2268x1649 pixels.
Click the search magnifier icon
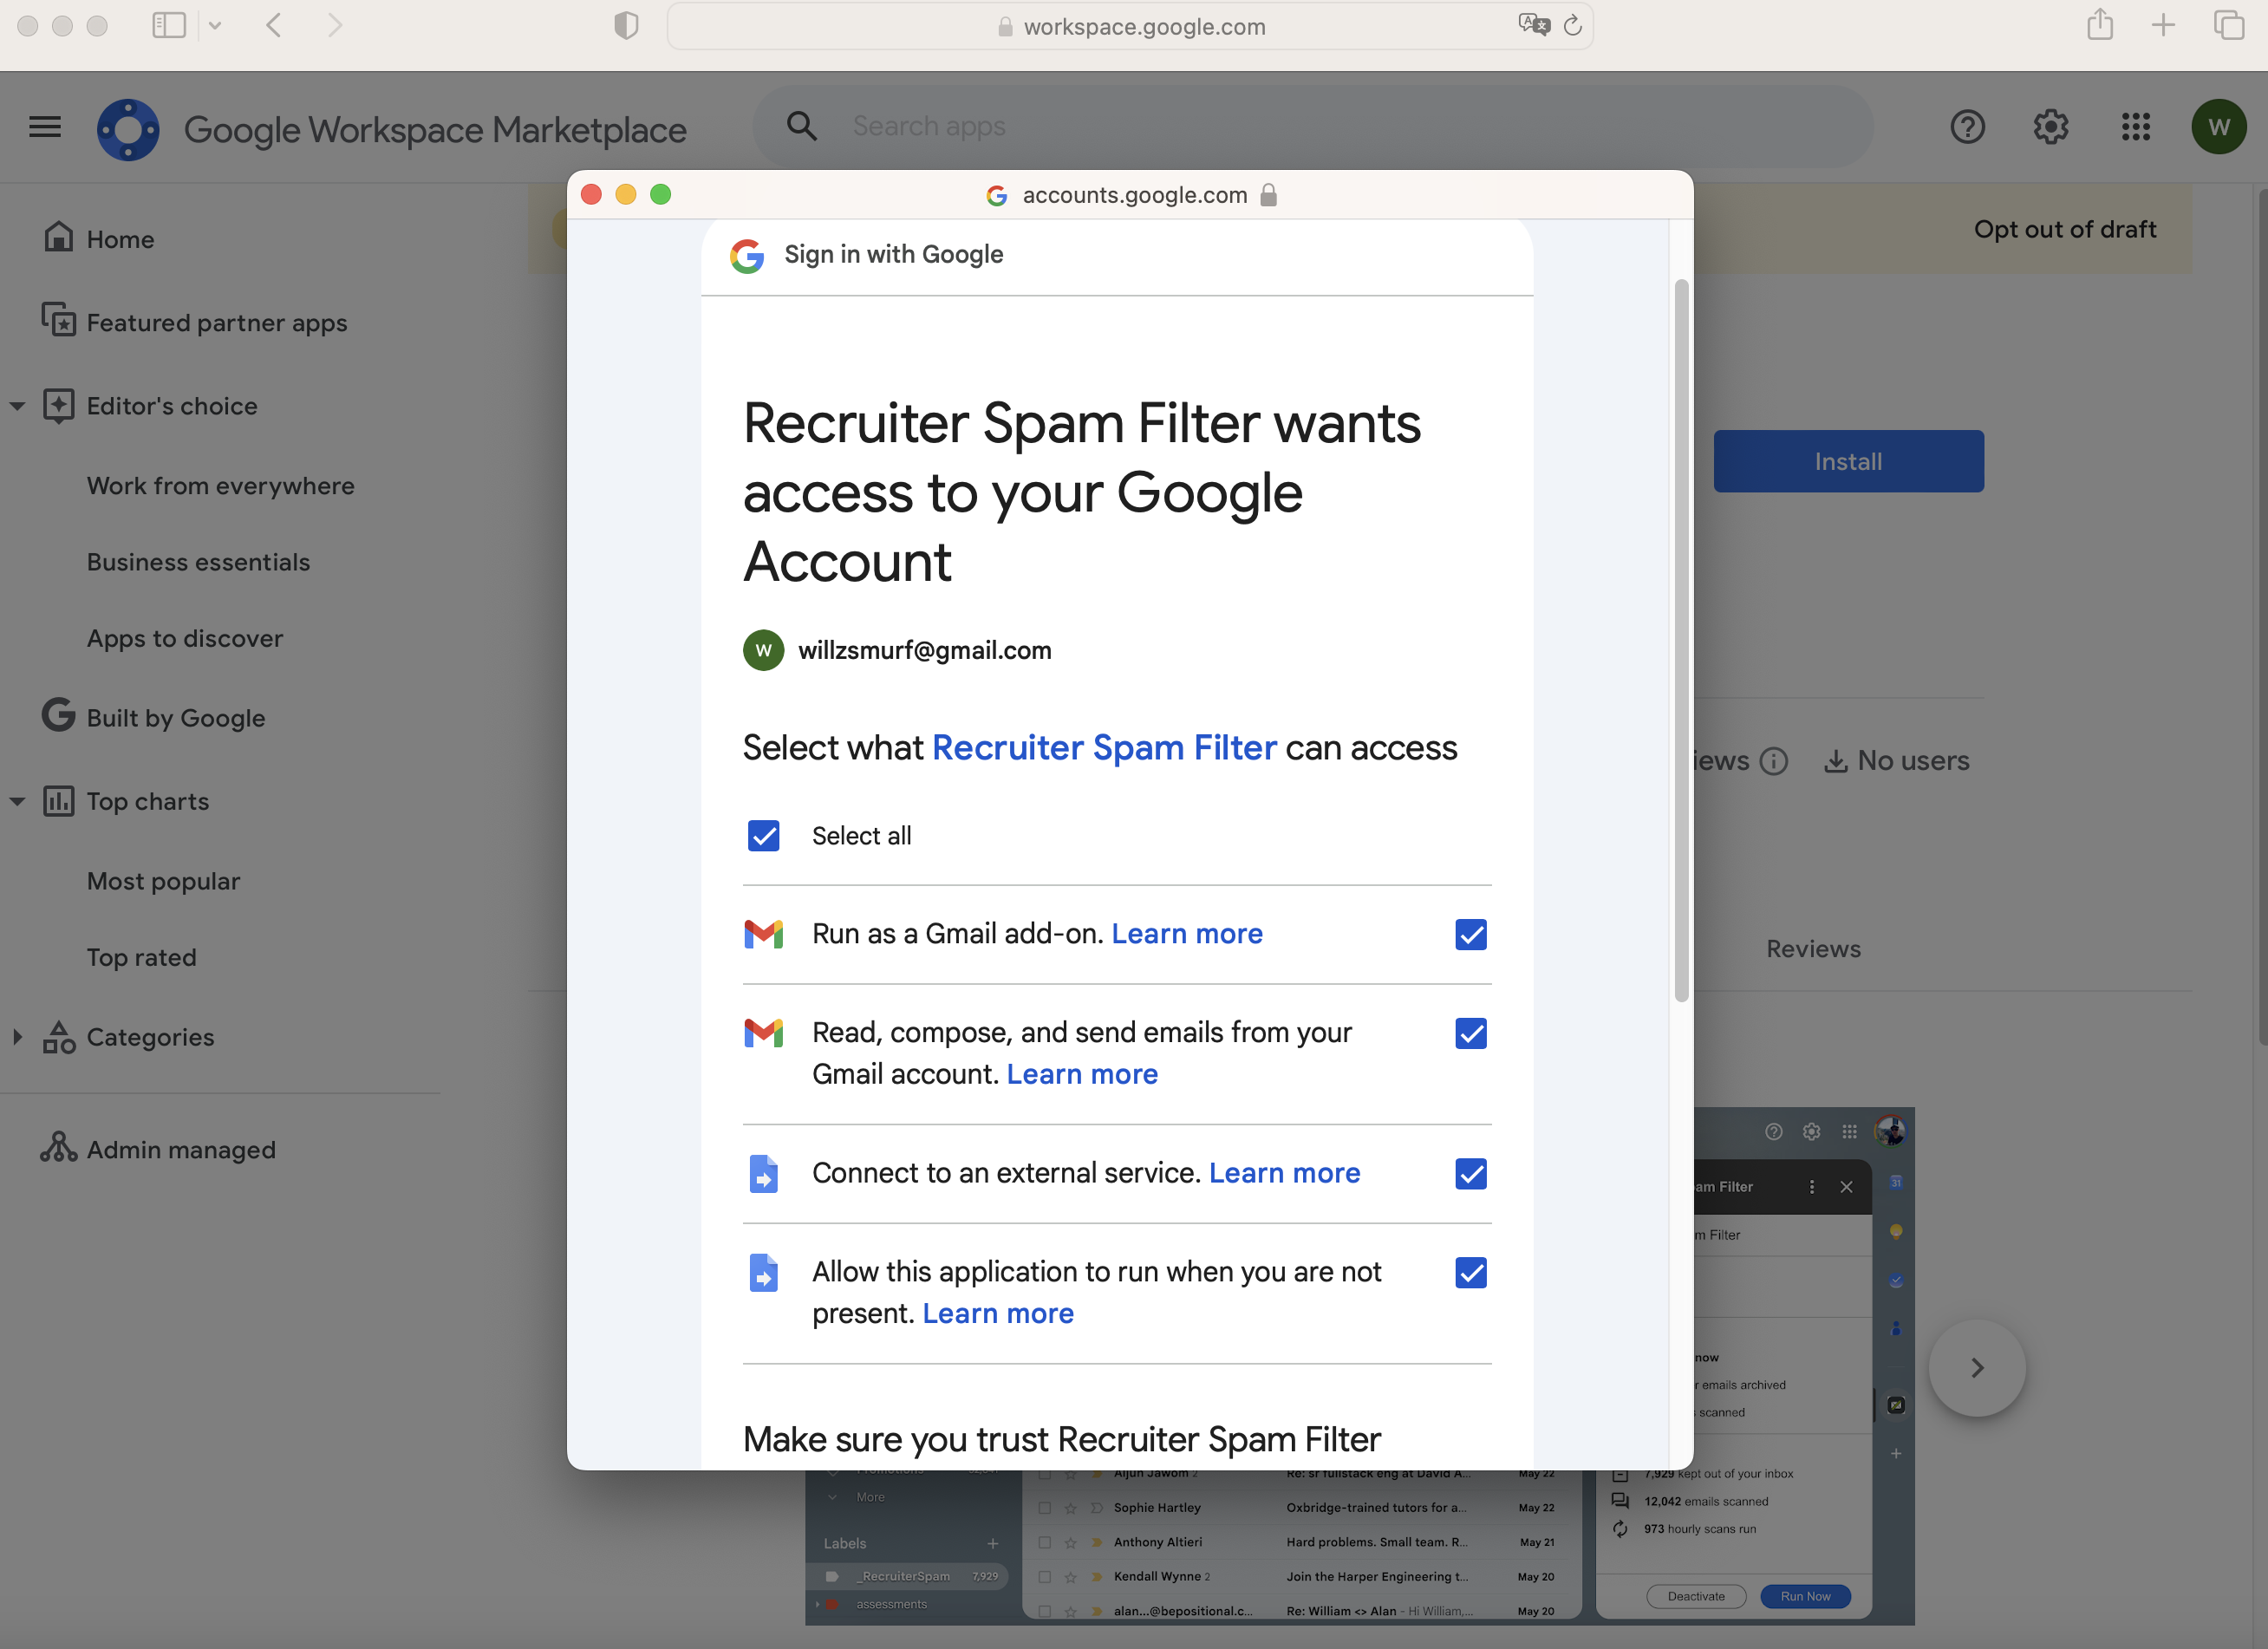coord(801,126)
